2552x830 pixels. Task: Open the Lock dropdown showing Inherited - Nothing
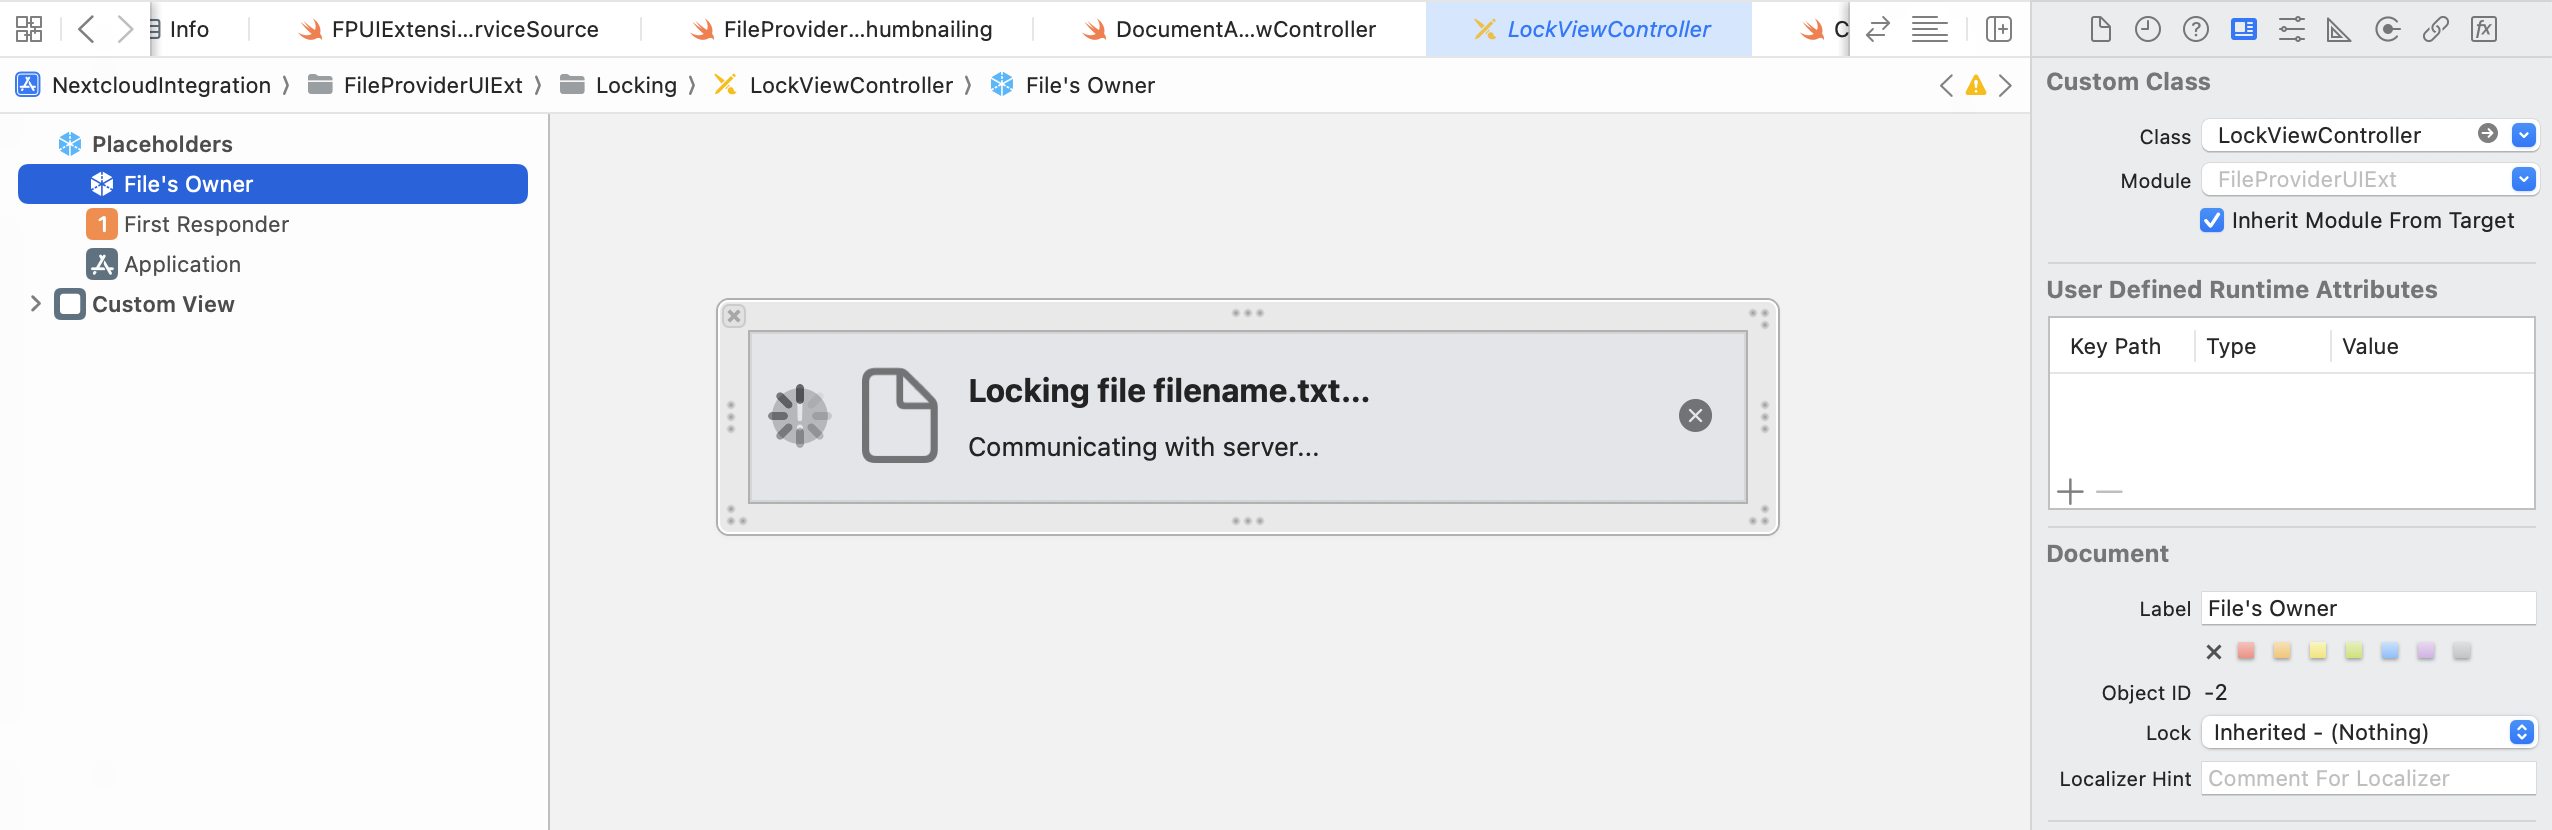coord(2519,732)
